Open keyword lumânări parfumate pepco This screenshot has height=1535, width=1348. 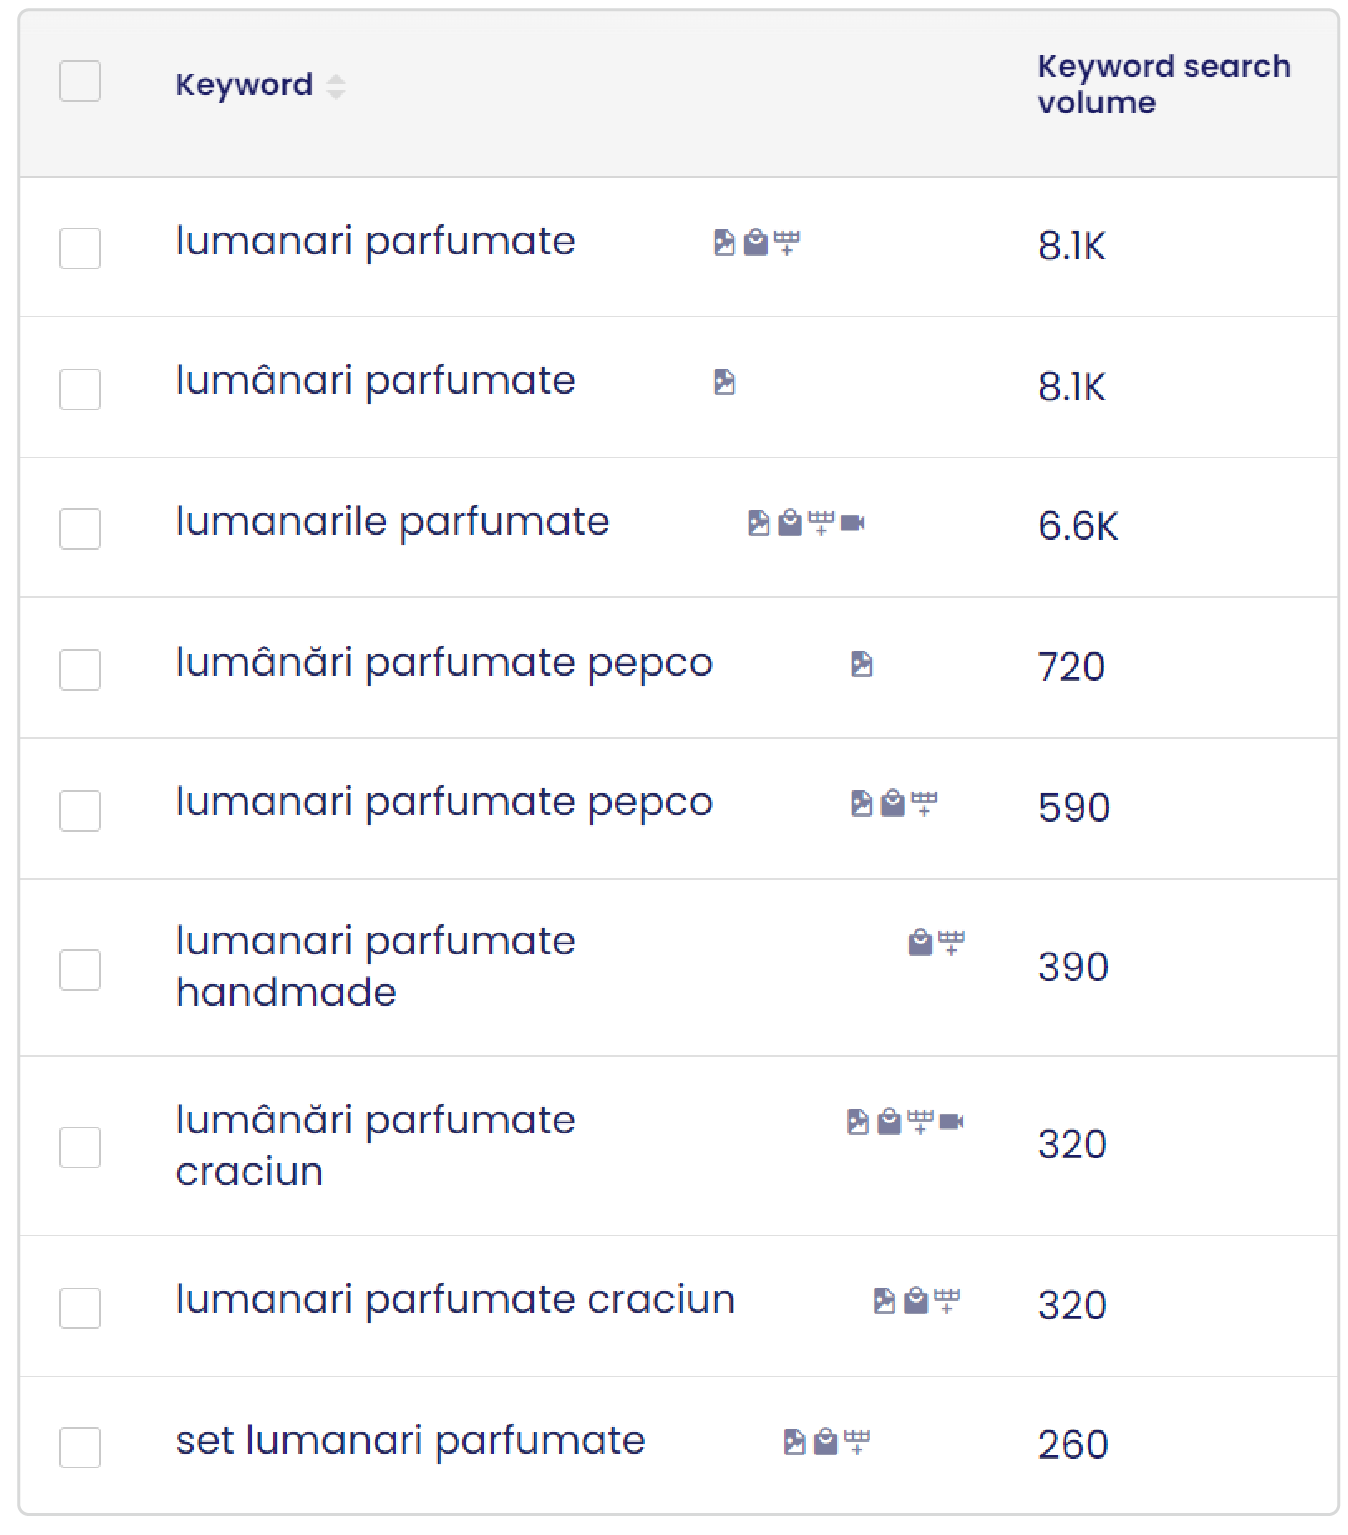point(444,663)
